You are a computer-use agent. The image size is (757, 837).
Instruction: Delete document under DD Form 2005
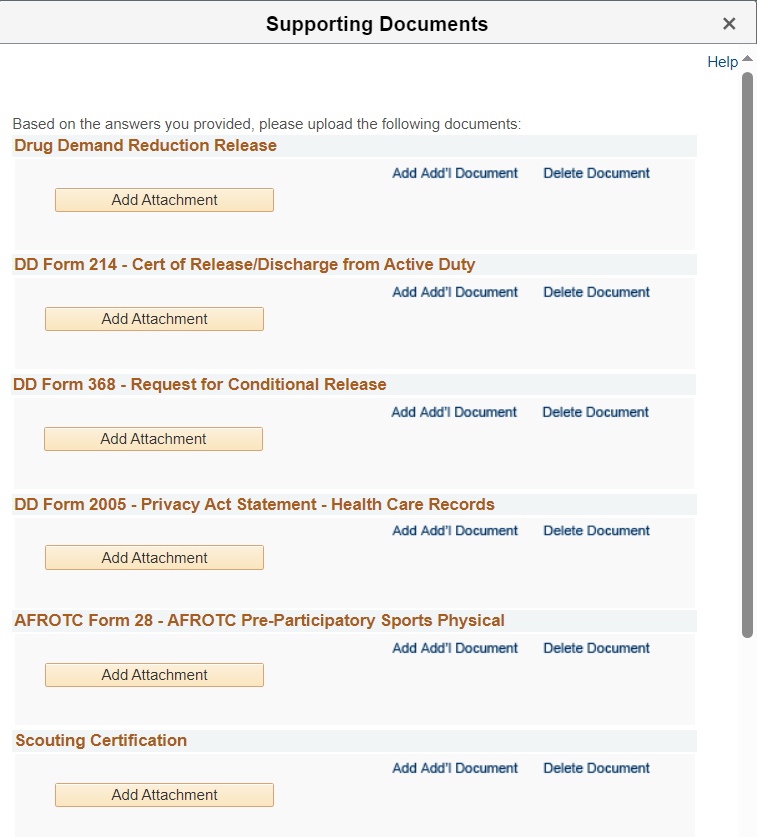[596, 531]
